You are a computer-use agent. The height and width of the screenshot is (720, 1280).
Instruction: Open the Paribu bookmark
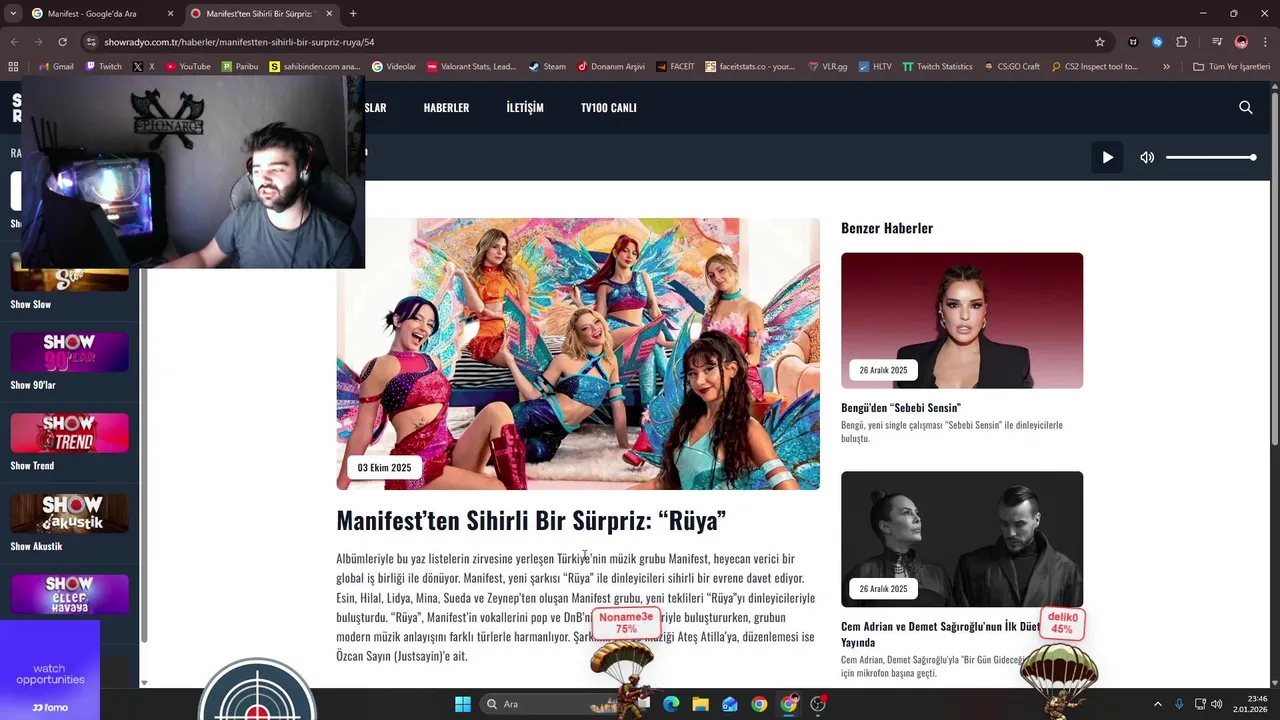(240, 67)
